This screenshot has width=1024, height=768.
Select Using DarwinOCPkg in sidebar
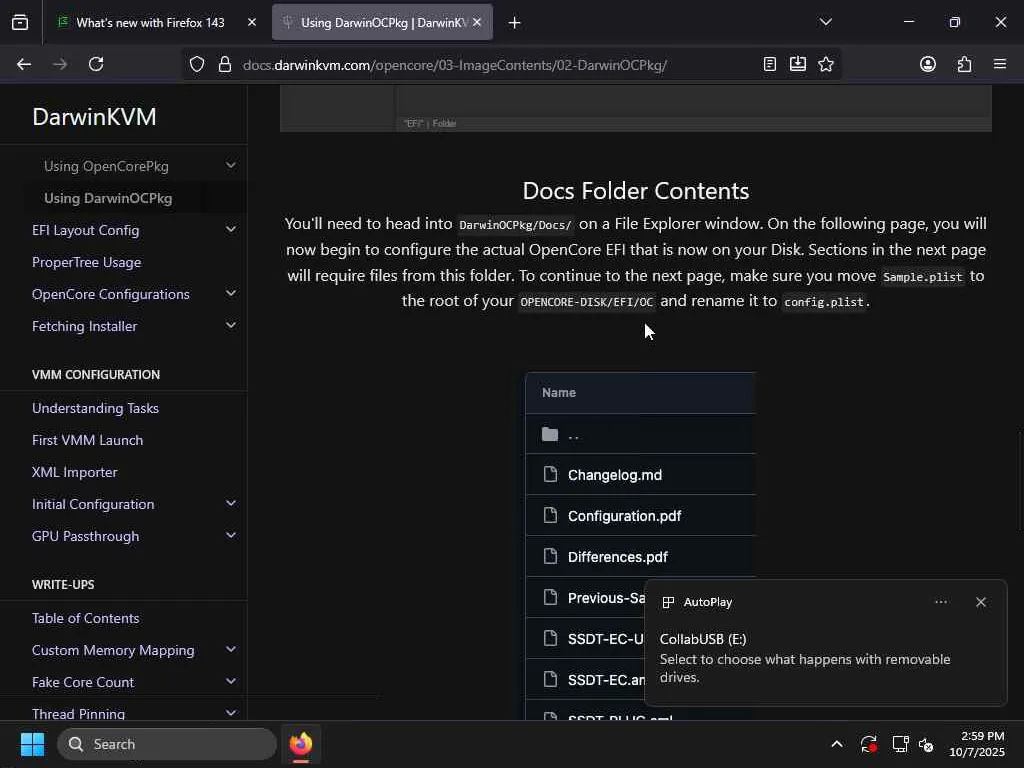pos(108,199)
